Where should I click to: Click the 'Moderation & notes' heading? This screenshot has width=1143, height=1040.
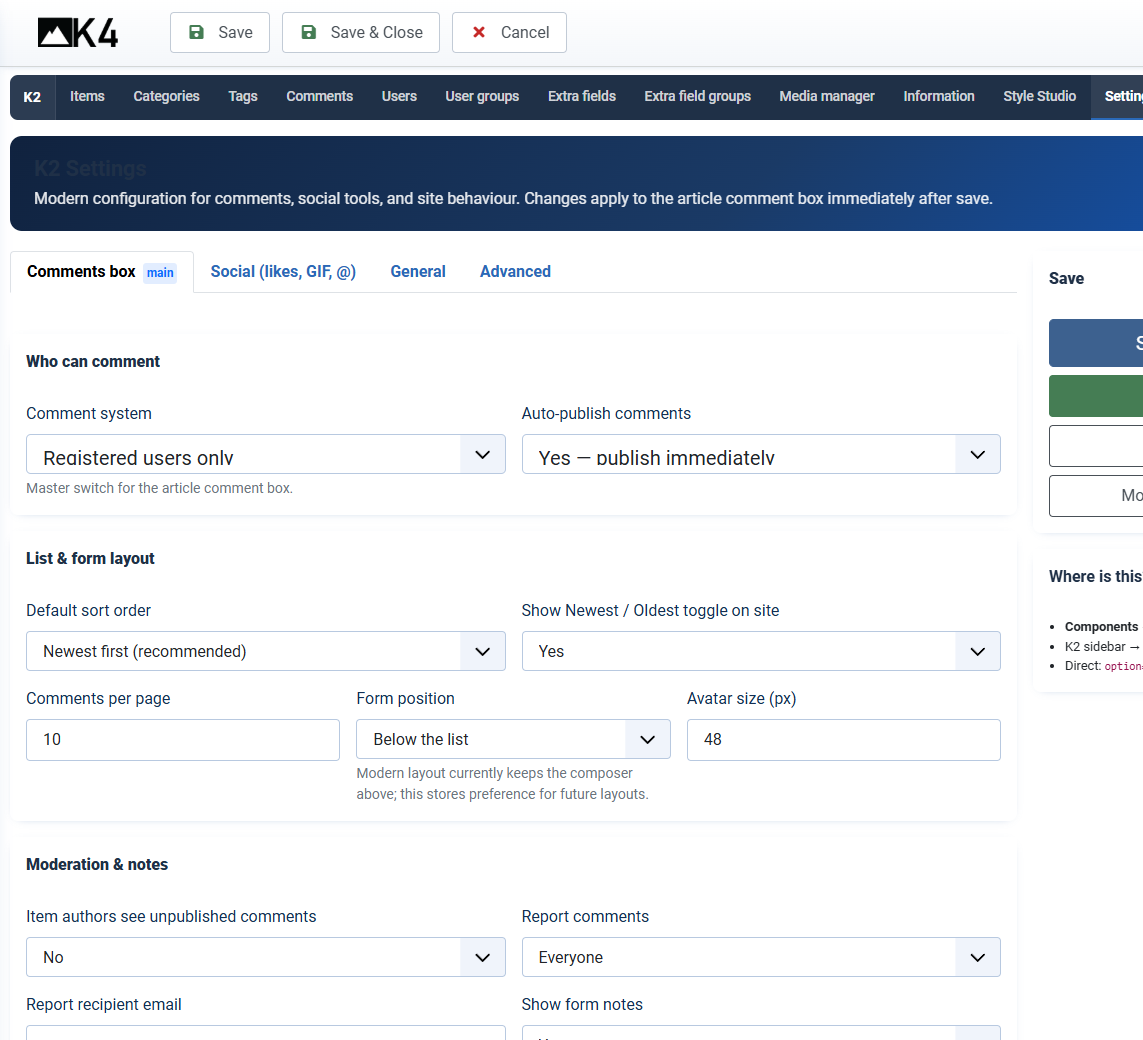coord(97,864)
